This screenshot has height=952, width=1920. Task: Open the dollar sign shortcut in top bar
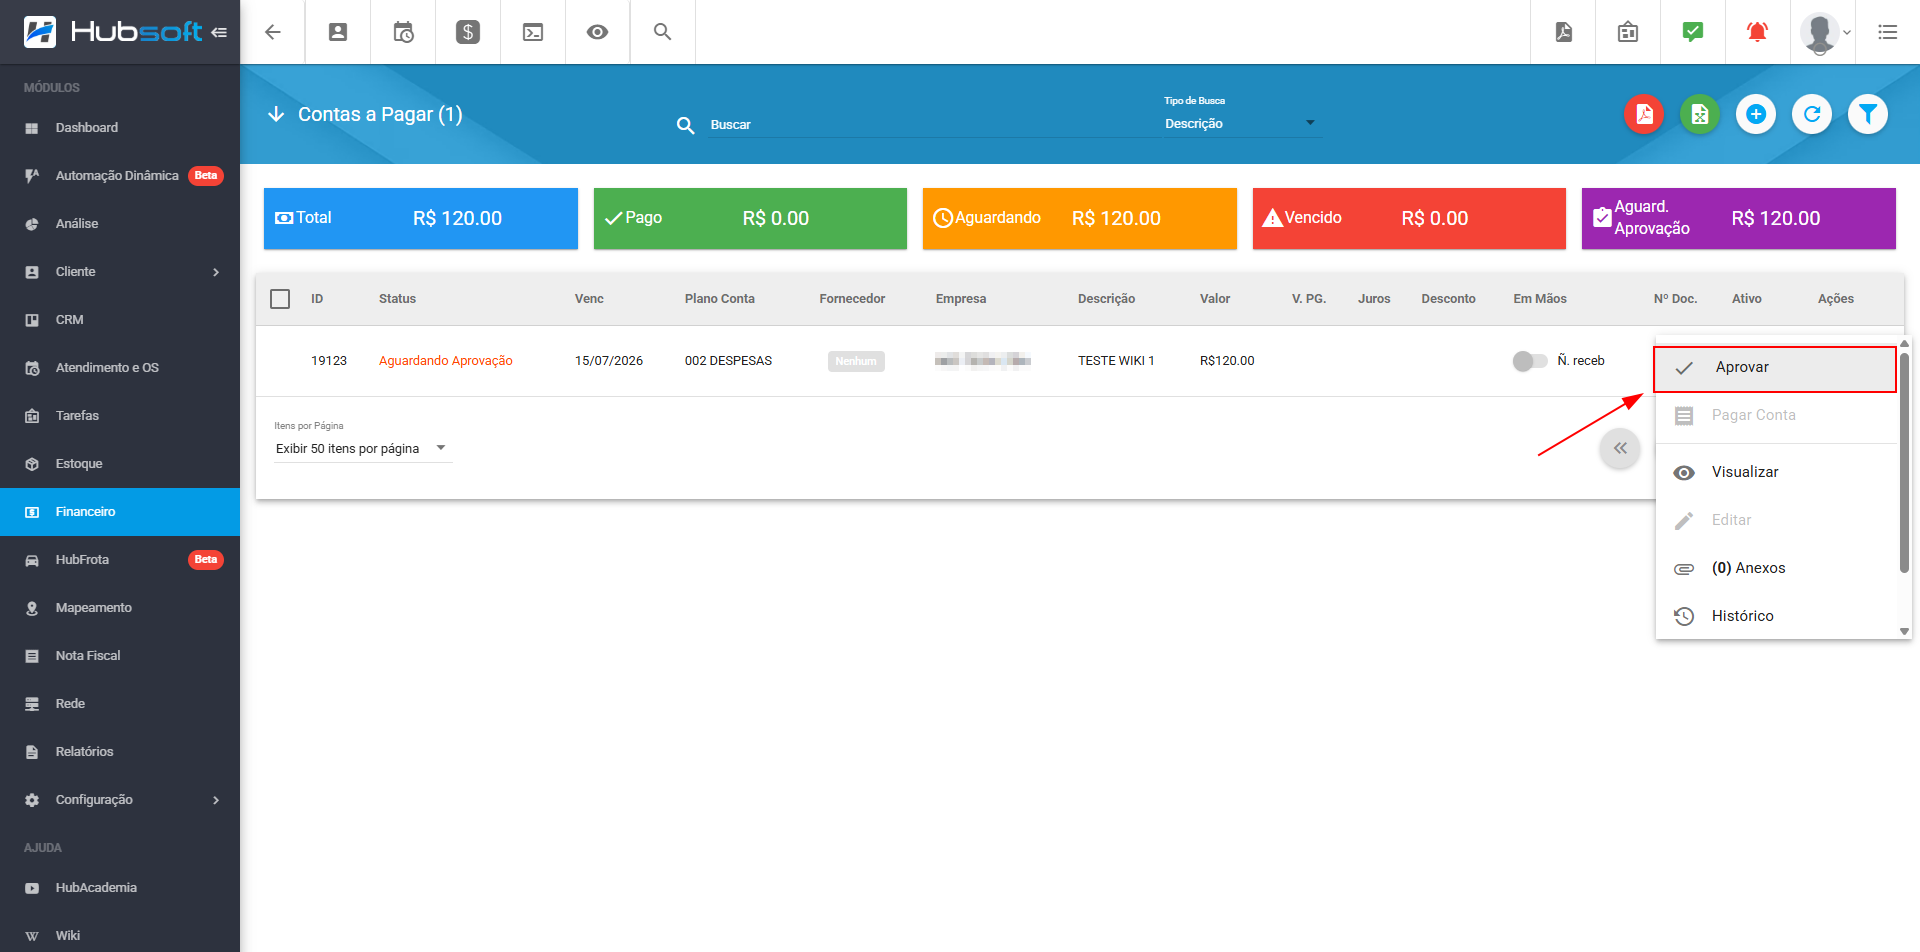tap(468, 32)
